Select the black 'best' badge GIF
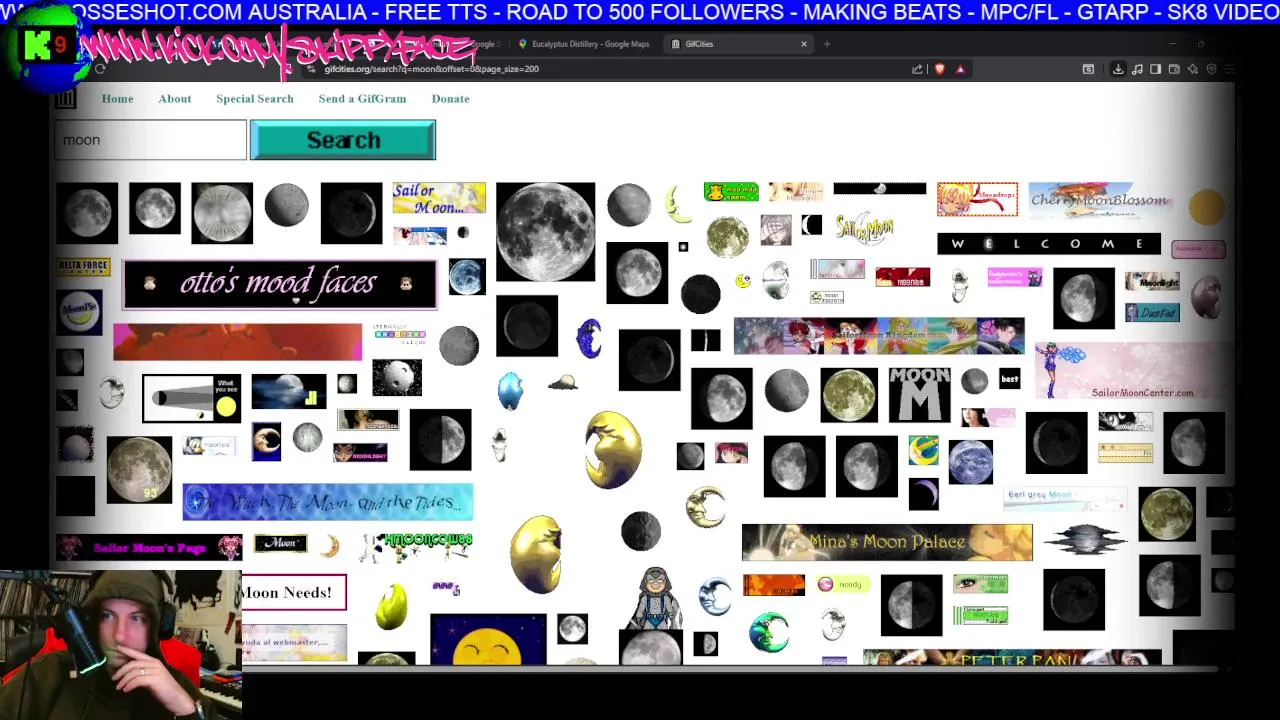 point(1010,379)
